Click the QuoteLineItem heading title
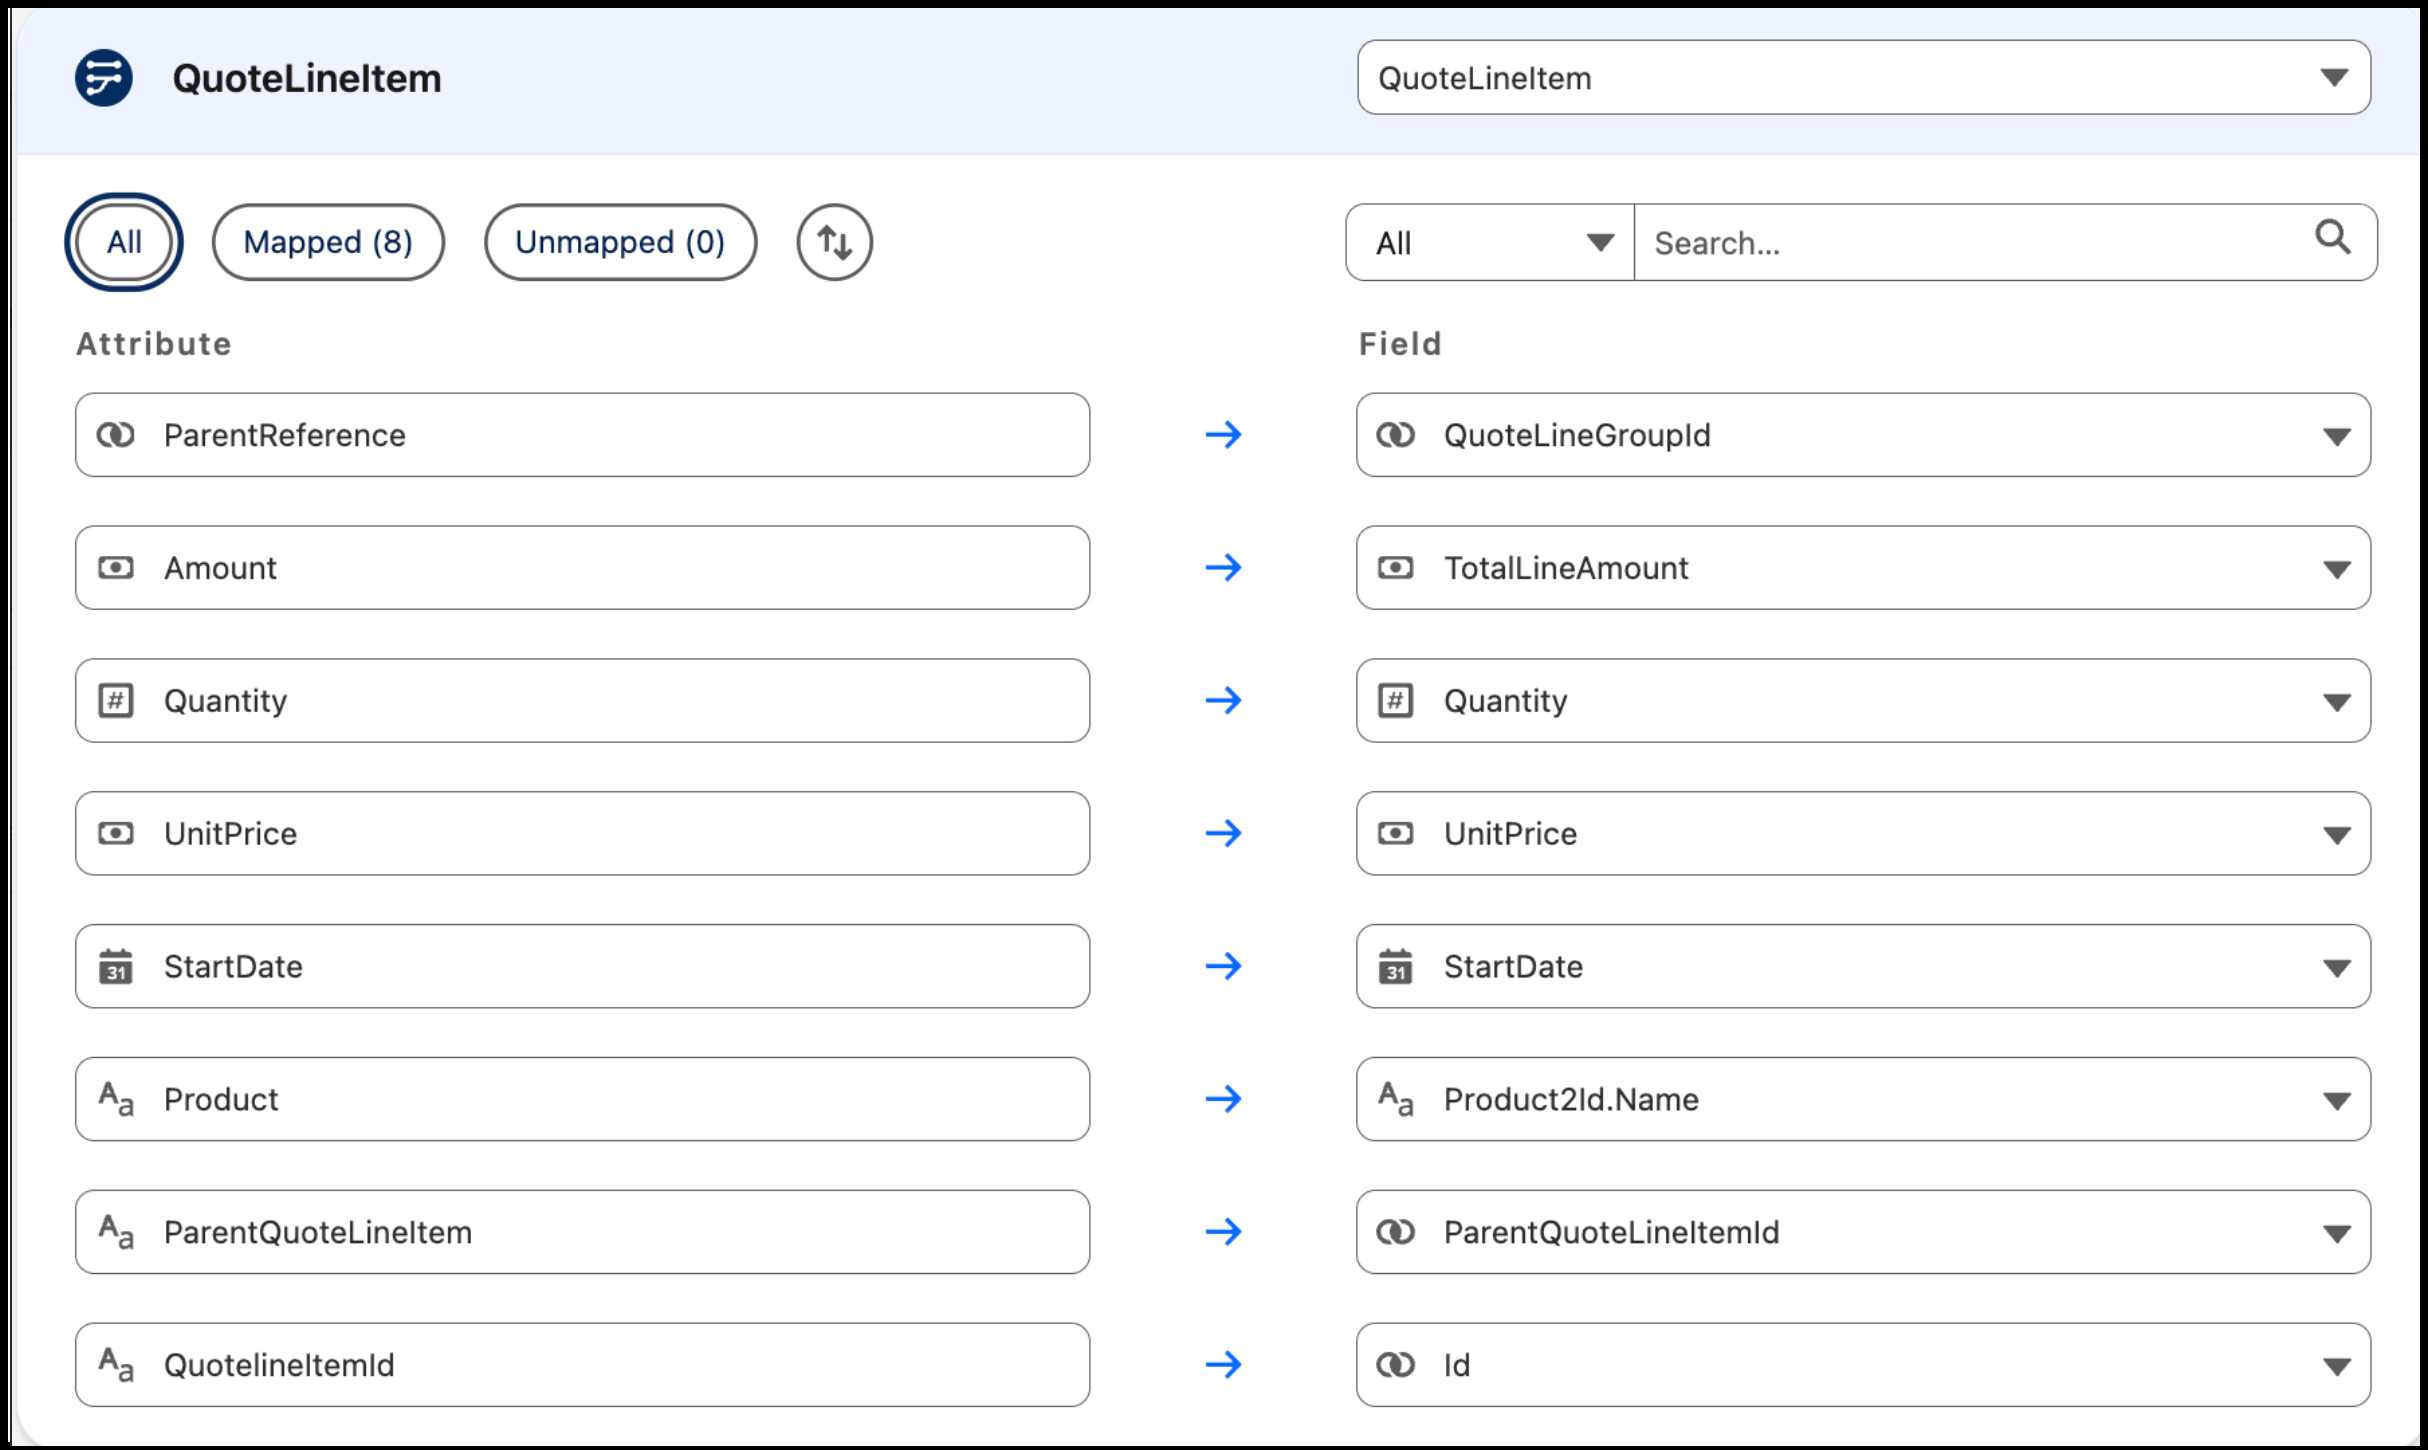 pos(307,78)
